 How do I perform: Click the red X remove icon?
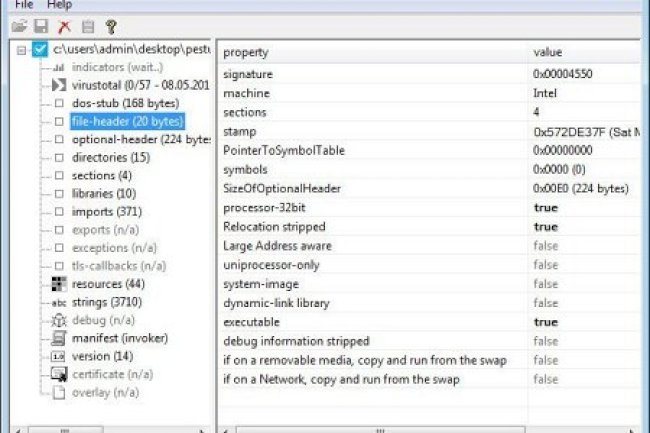point(64,26)
